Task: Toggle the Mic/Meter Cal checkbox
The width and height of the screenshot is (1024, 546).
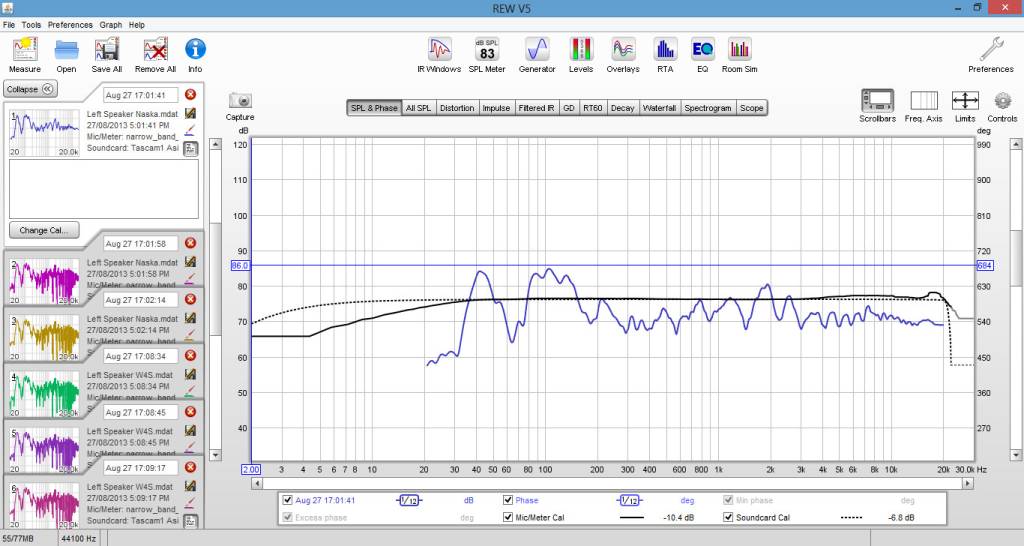Action: (508, 518)
